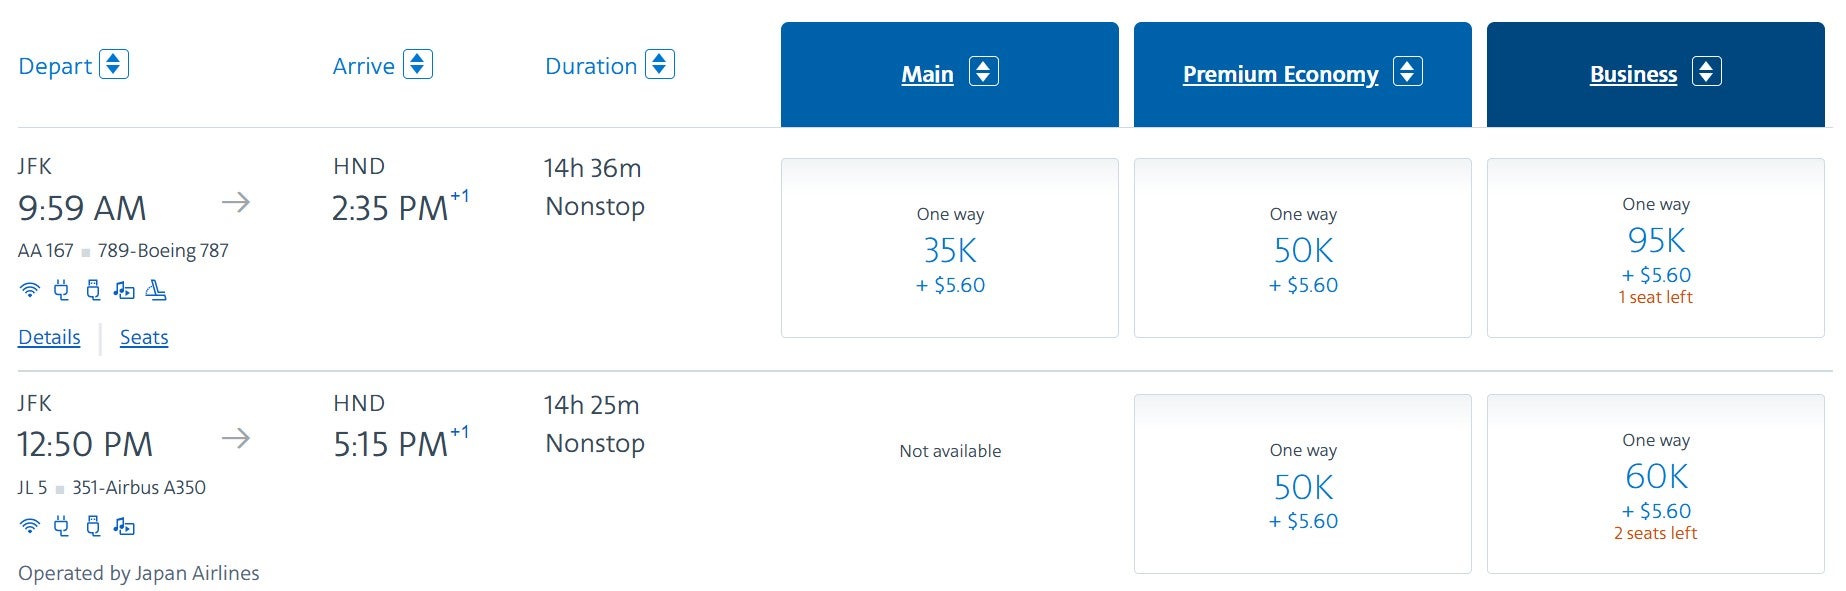Toggle the Depart column sort control

114,64
